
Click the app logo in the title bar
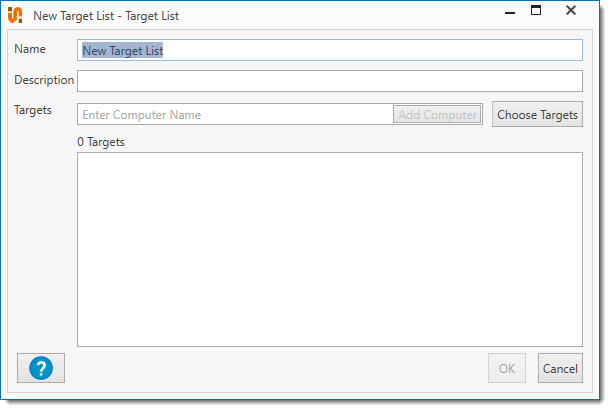tap(15, 16)
